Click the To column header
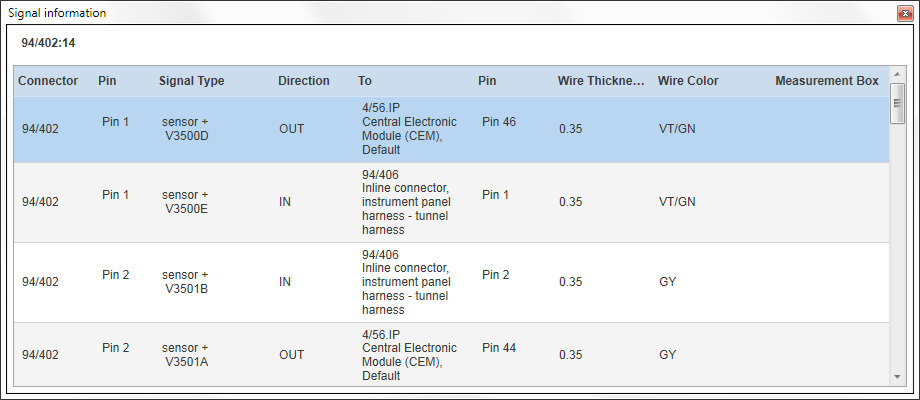The image size is (920, 400). [x=365, y=81]
